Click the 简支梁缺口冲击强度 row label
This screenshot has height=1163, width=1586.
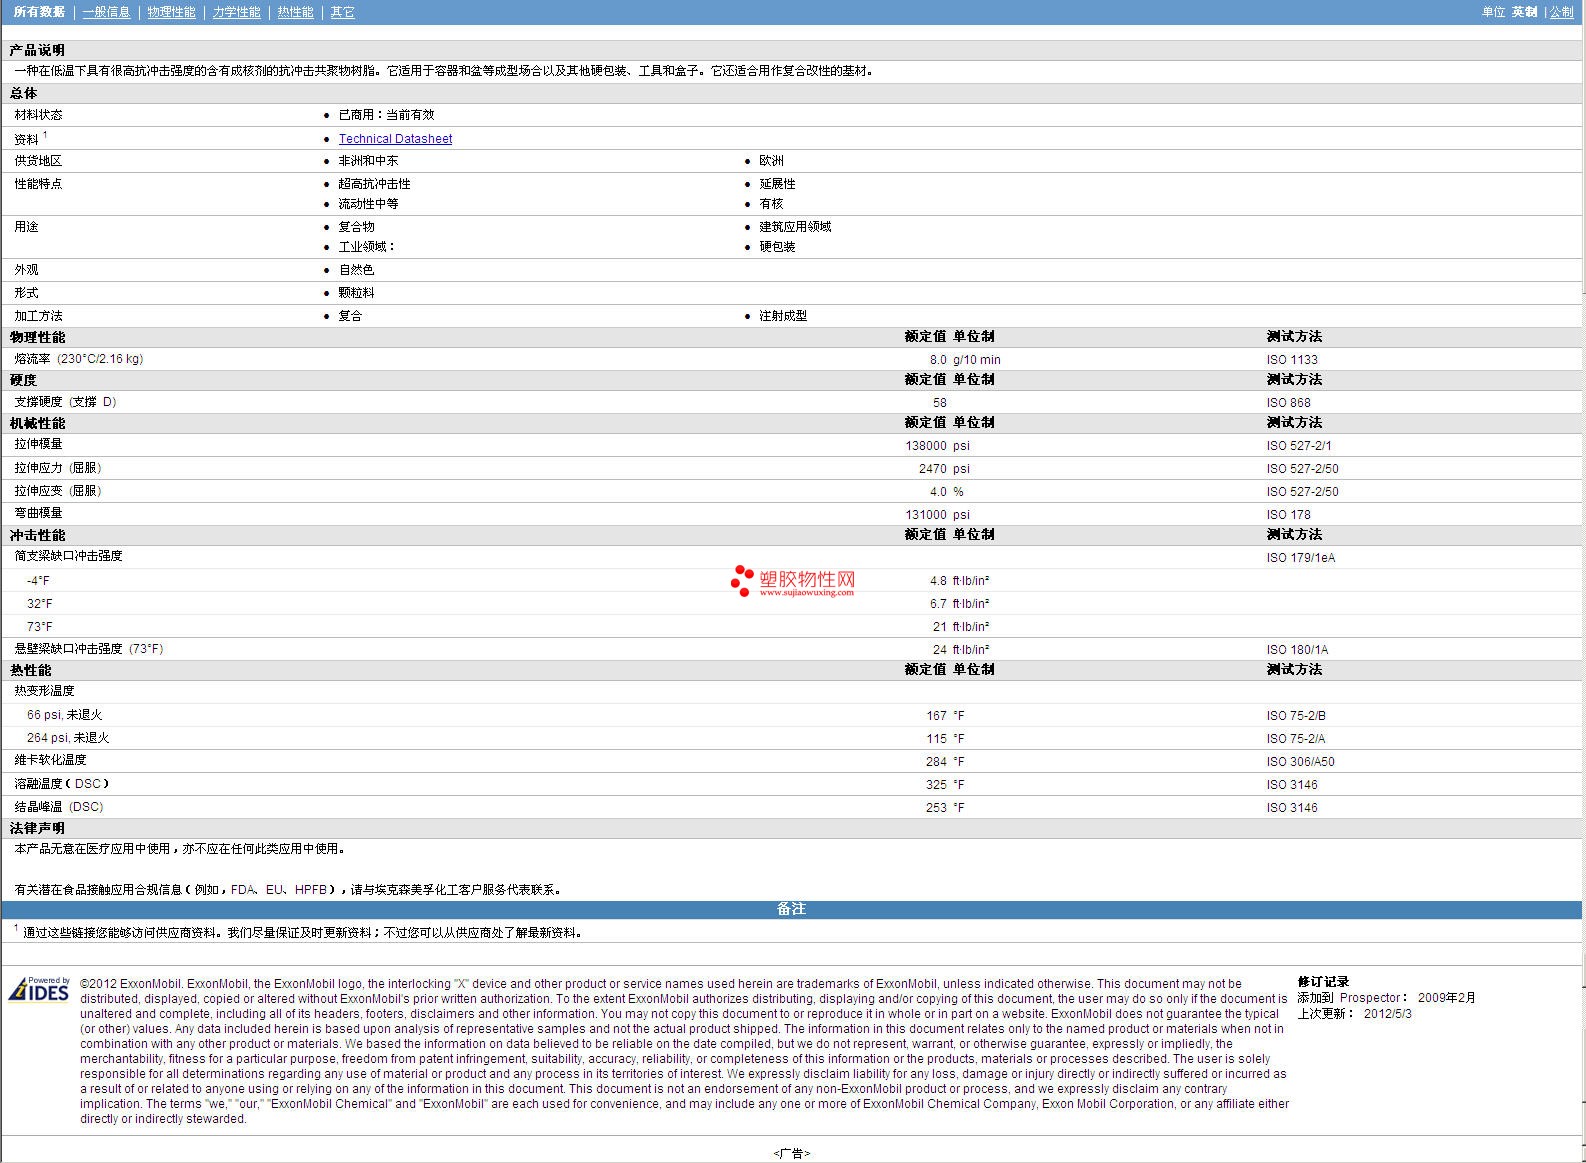[68, 556]
